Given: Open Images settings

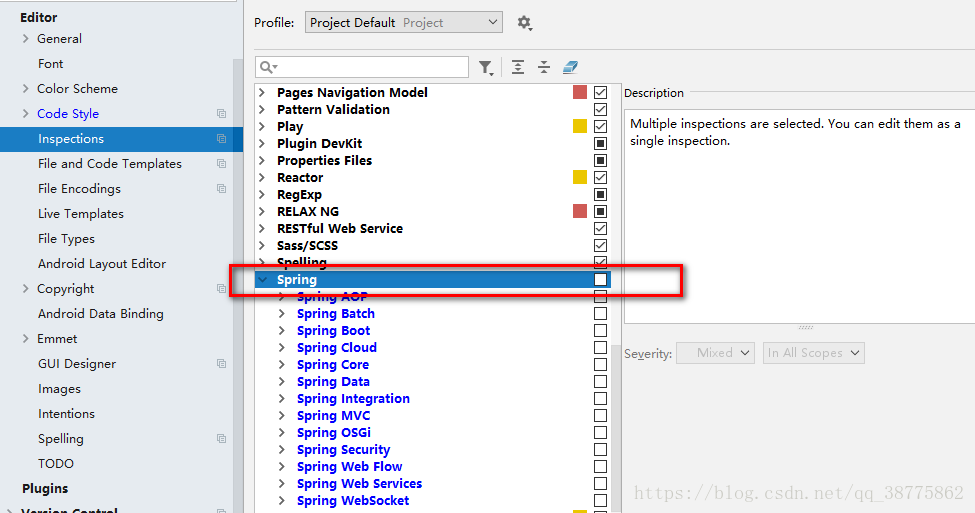Looking at the screenshot, I should click(x=59, y=389).
